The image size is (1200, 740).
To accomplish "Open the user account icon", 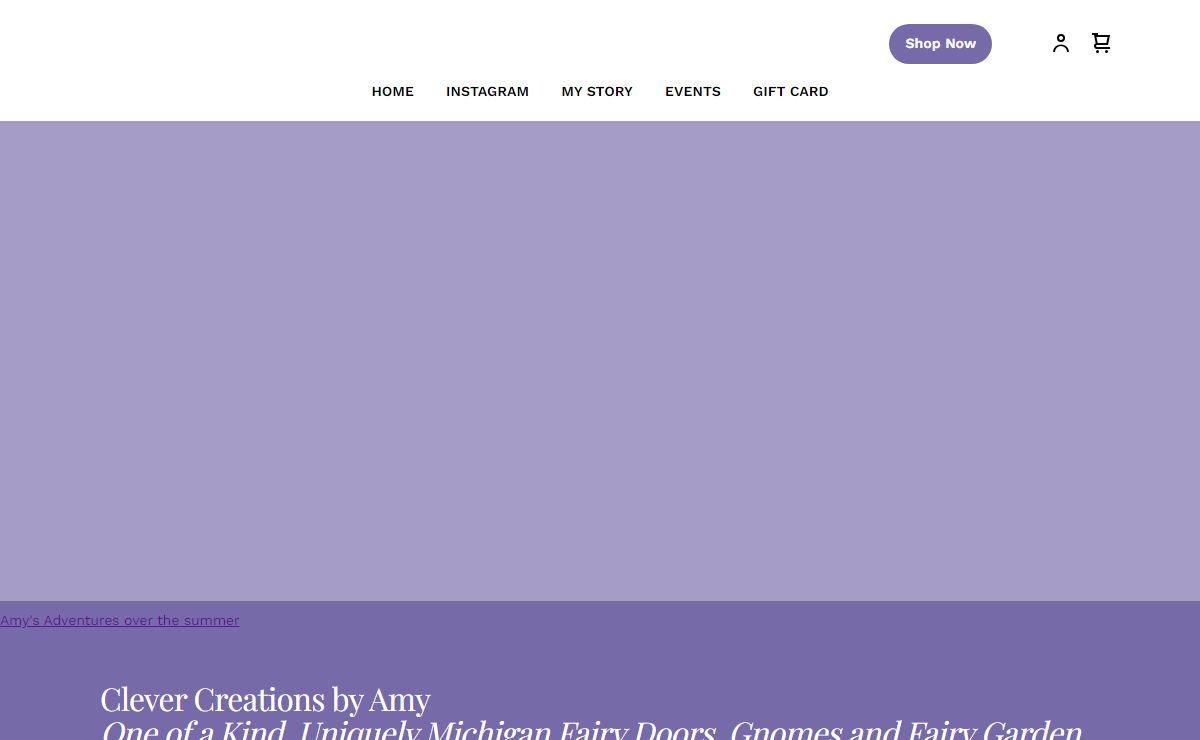I will 1061,43.
